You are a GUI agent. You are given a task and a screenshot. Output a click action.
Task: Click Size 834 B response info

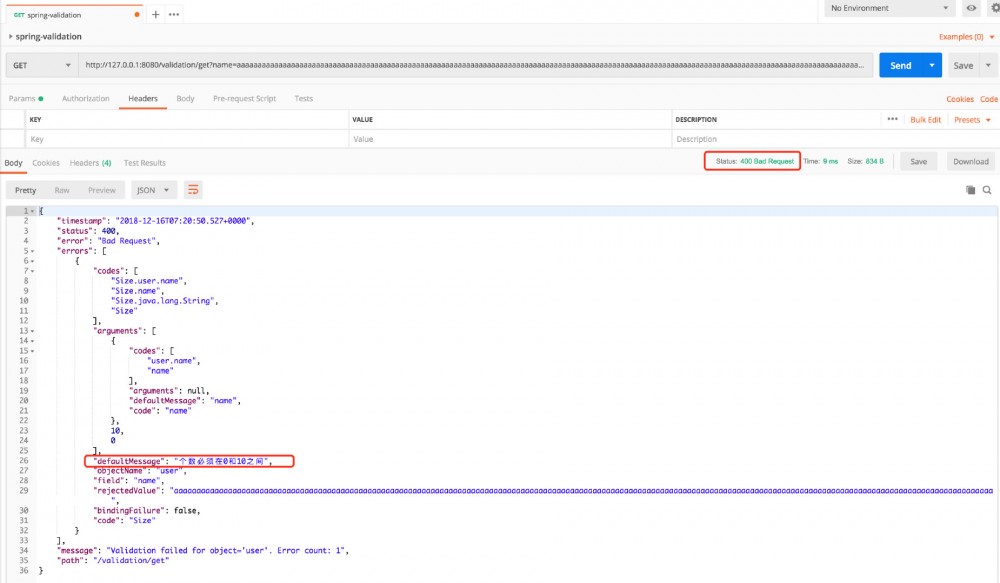(865, 161)
